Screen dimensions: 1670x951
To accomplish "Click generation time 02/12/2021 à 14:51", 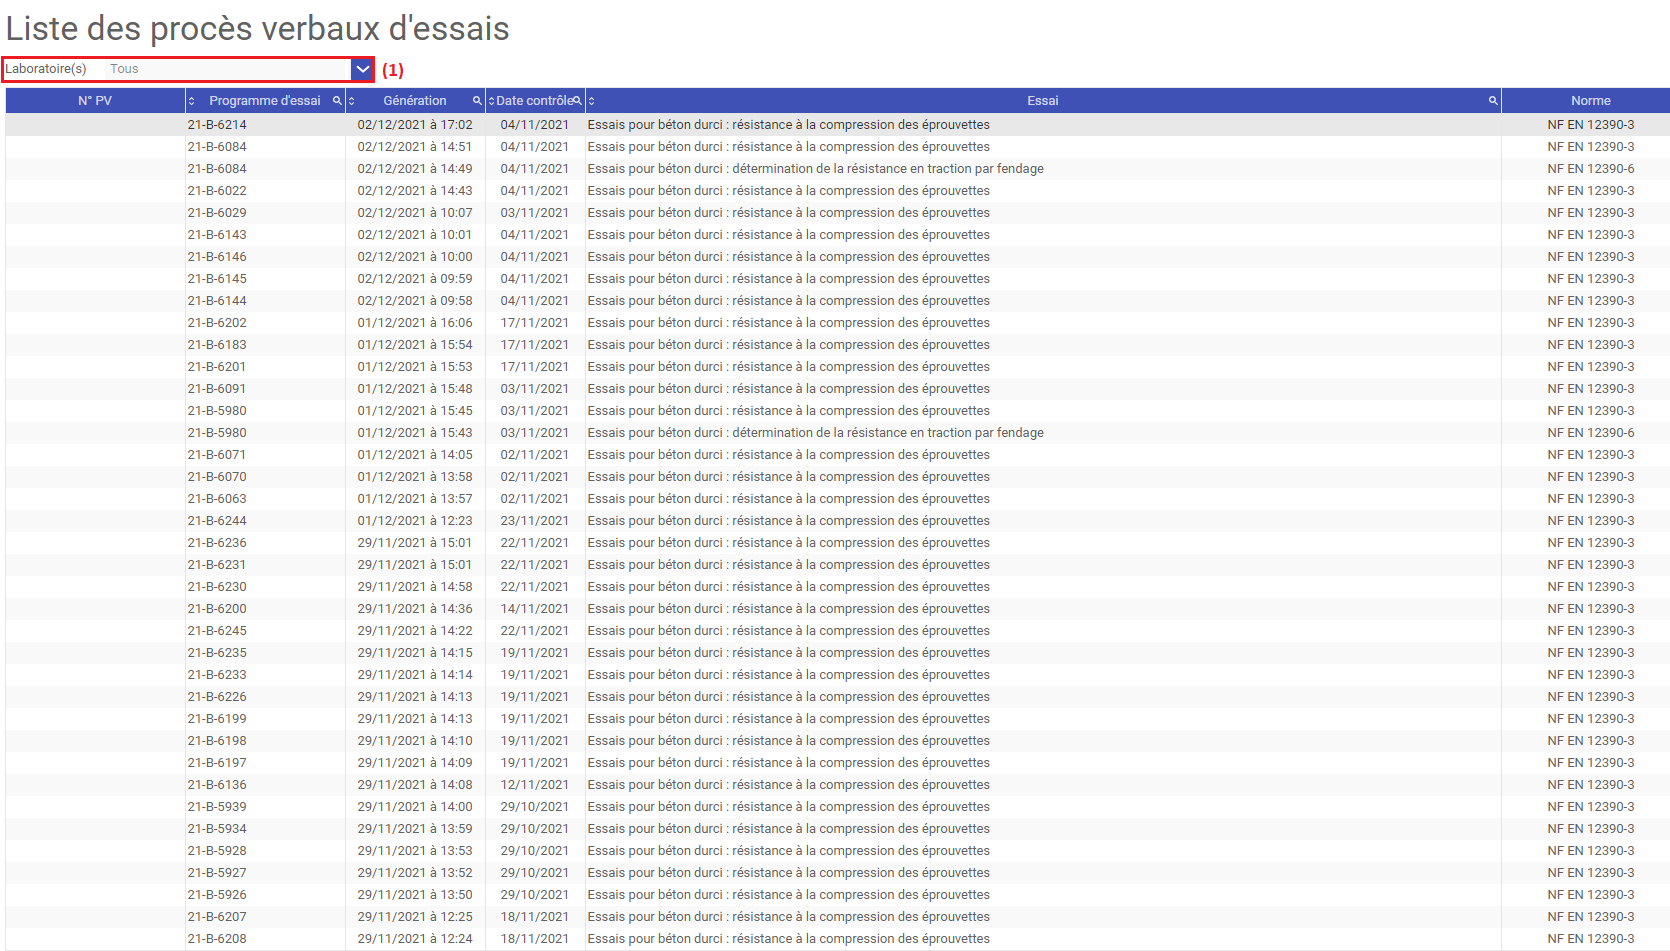I will point(415,147).
